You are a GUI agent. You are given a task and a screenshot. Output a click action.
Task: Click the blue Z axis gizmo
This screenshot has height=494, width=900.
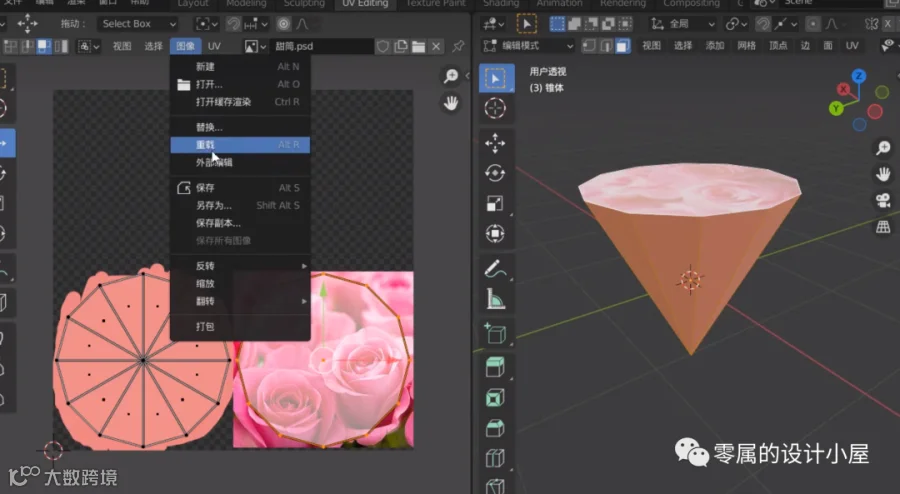[859, 76]
